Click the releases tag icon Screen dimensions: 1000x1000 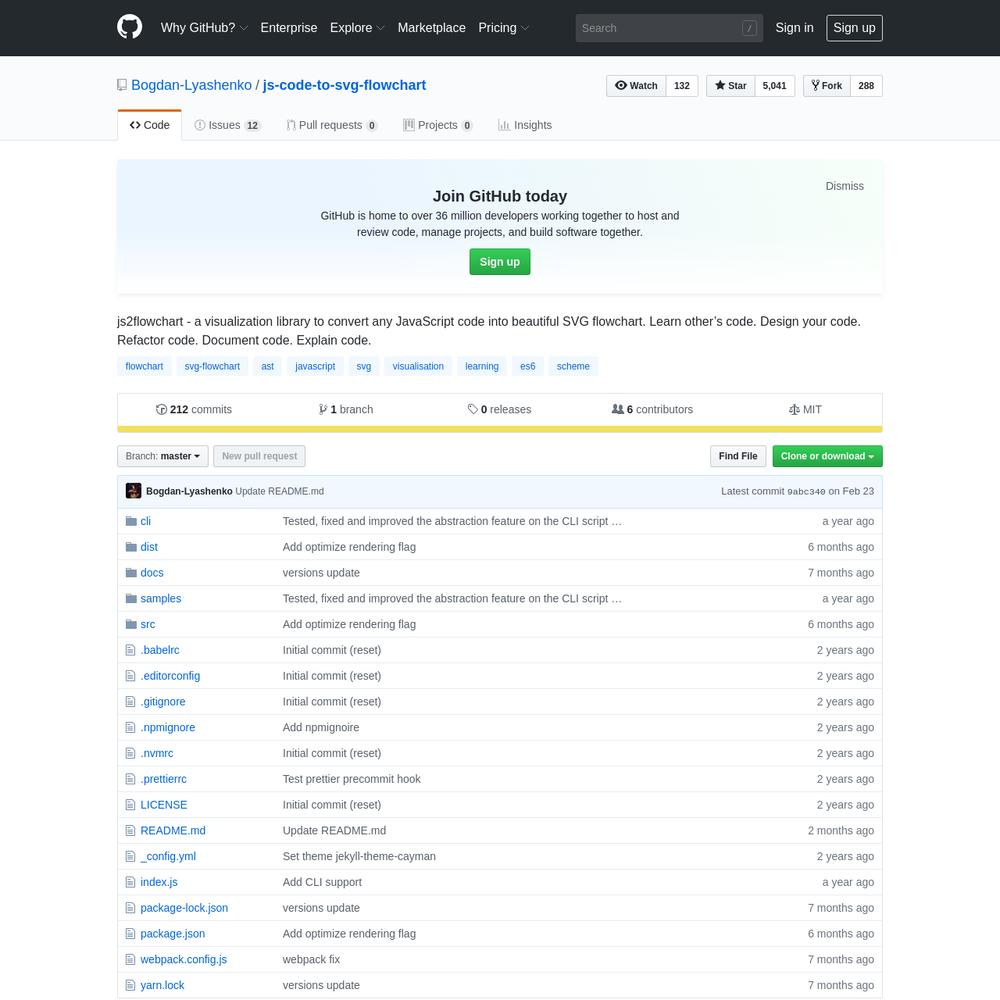pyautogui.click(x=473, y=409)
